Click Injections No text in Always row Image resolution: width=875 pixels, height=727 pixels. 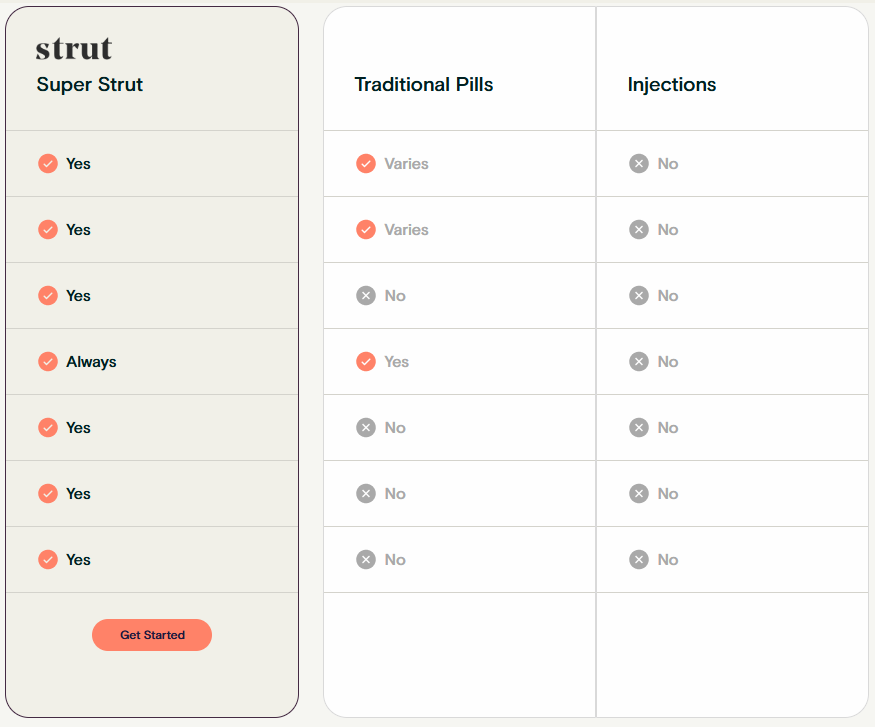(x=668, y=362)
